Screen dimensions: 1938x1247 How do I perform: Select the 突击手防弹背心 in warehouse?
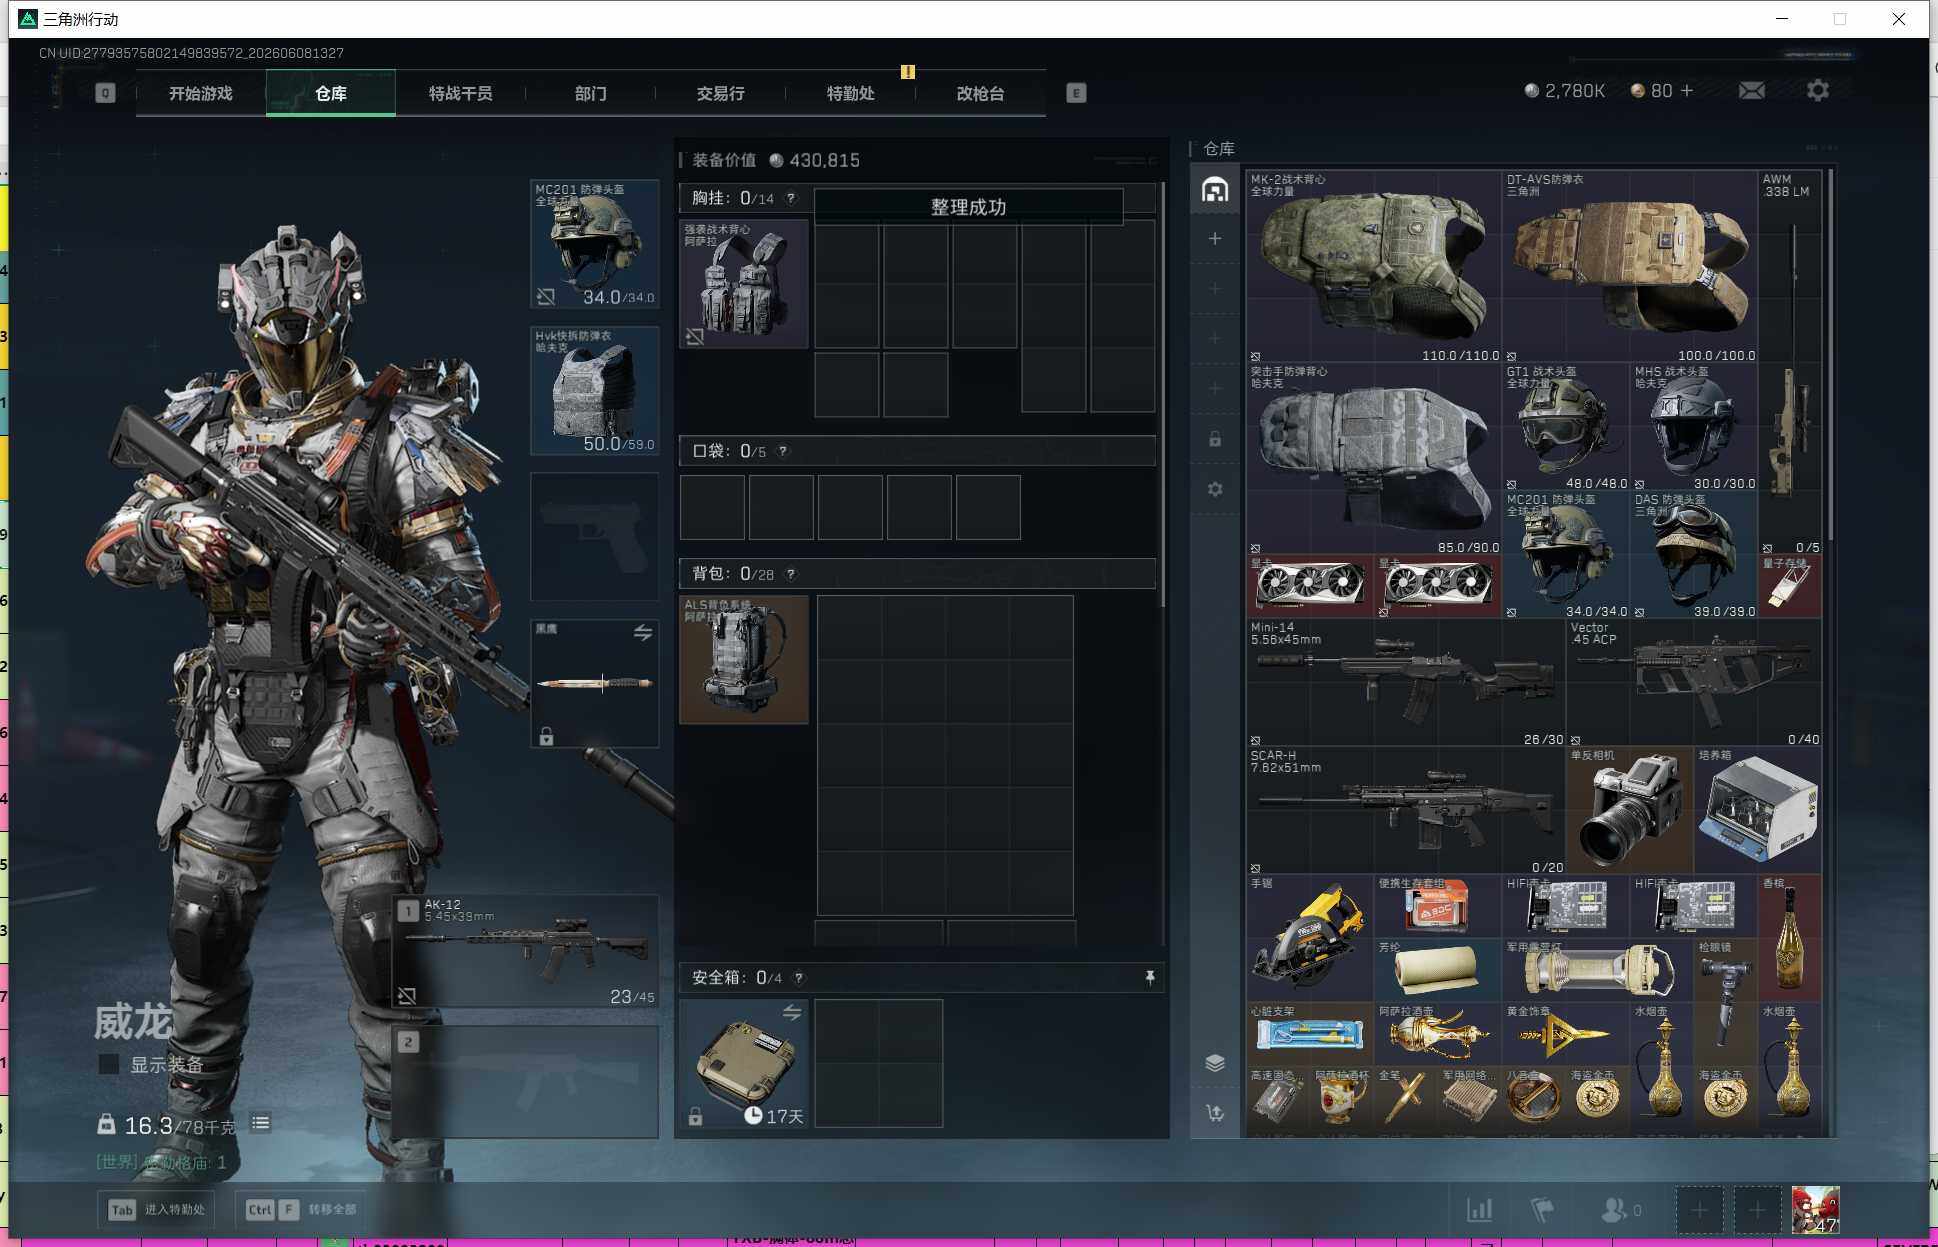point(1374,459)
